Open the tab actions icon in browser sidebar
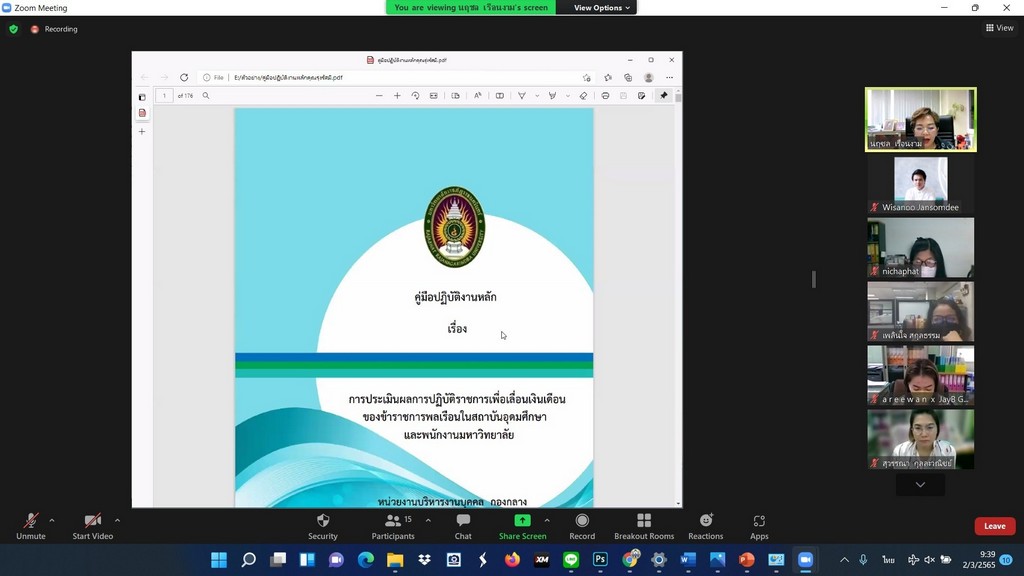The image size is (1024, 576). tap(142, 97)
